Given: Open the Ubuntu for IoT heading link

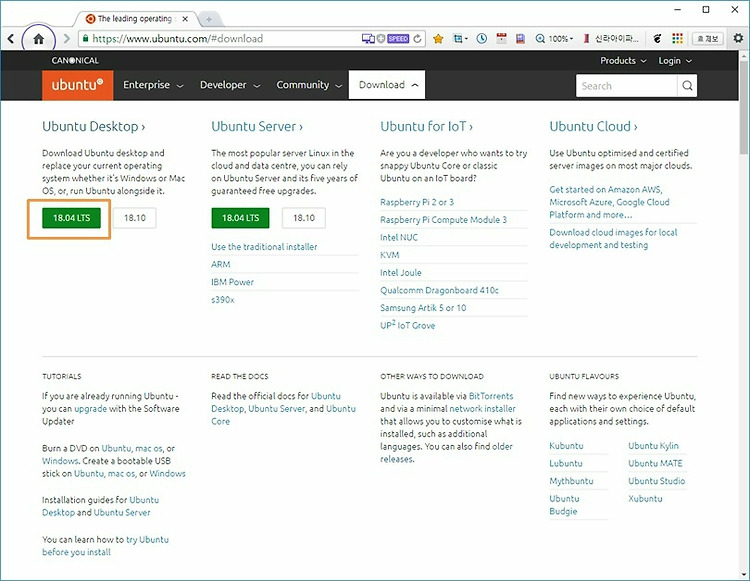Looking at the screenshot, I should (x=426, y=127).
